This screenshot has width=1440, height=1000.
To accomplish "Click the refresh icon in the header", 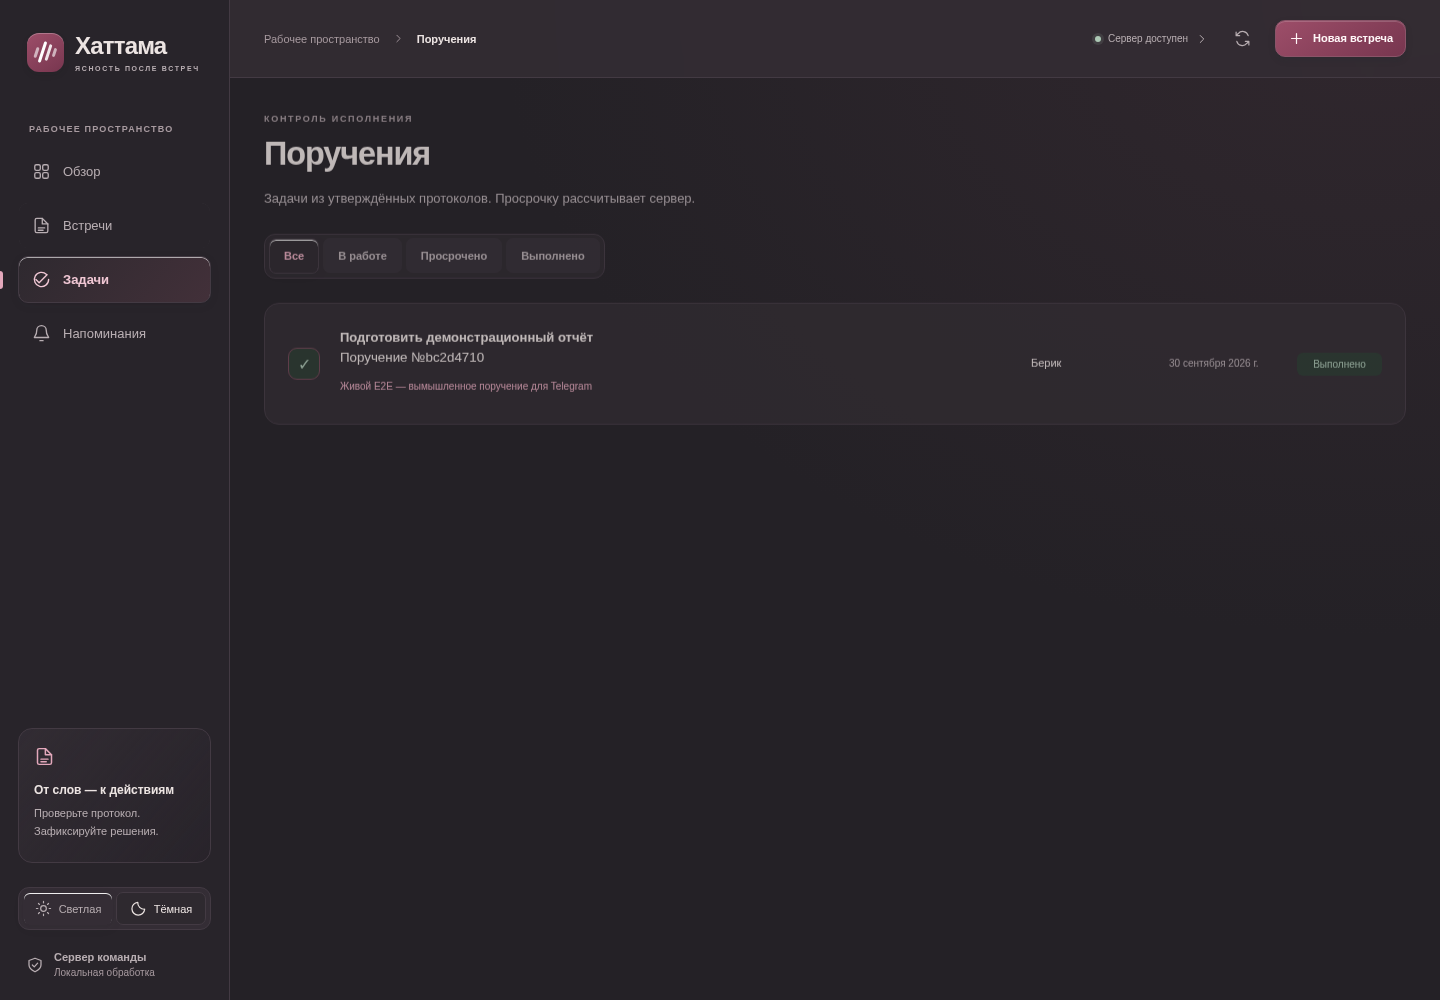I will point(1242,39).
